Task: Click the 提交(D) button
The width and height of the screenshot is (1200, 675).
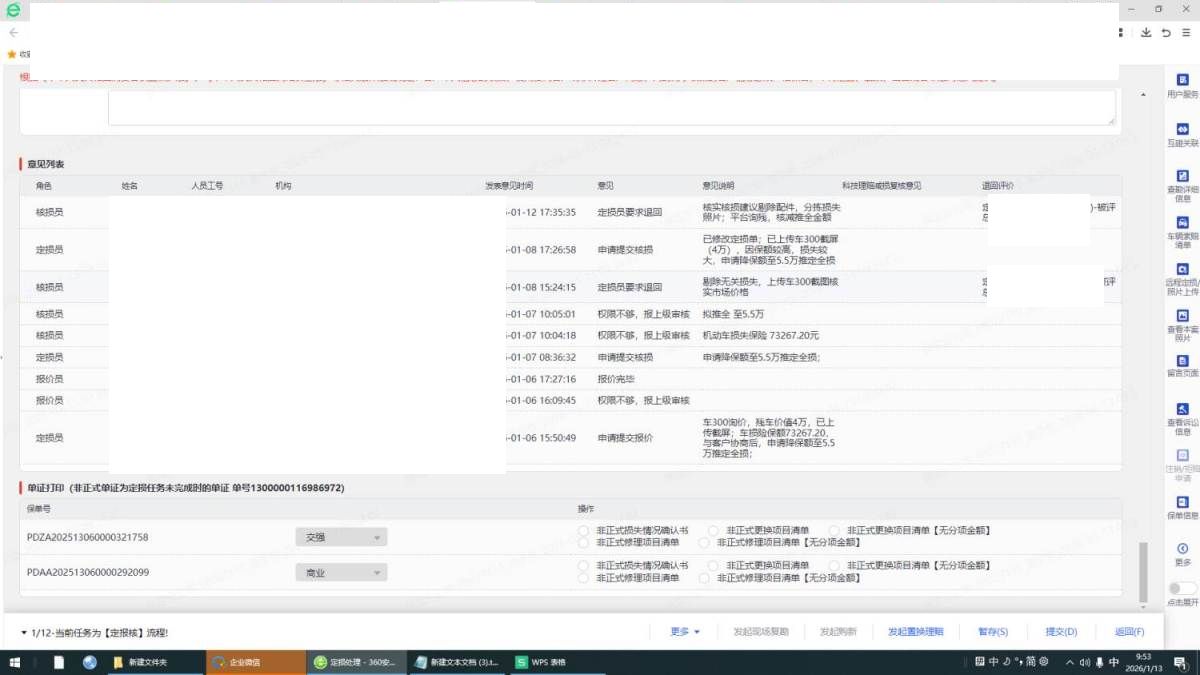Action: point(1061,632)
